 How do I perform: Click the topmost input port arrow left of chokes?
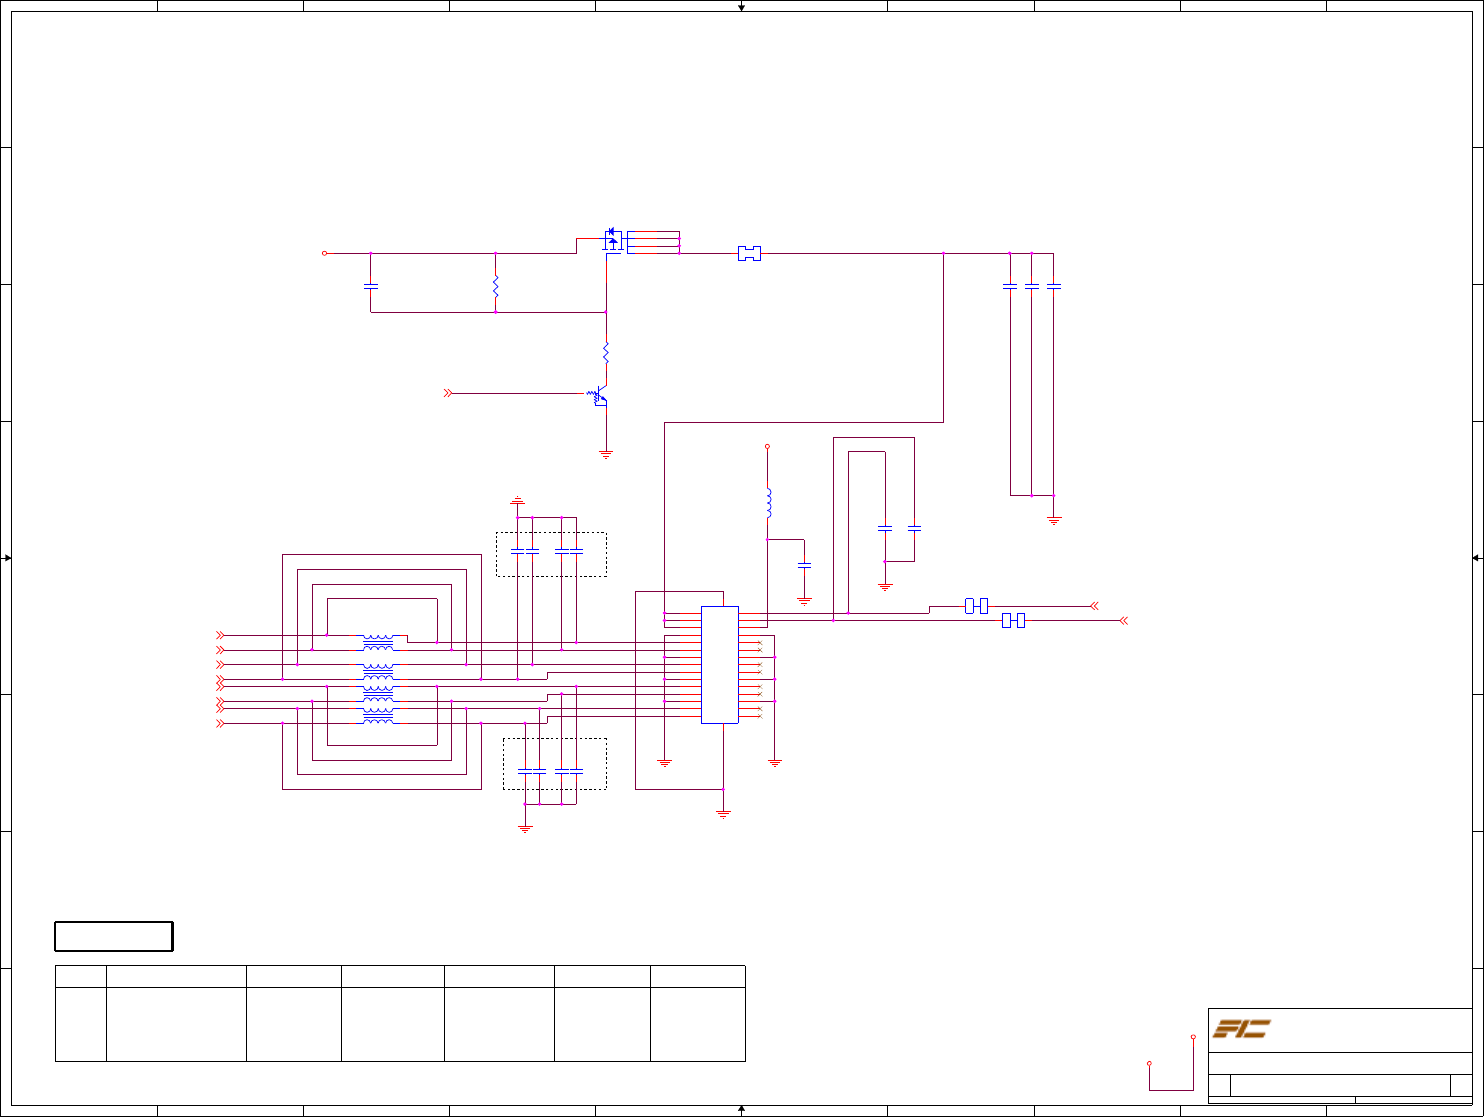point(221,635)
